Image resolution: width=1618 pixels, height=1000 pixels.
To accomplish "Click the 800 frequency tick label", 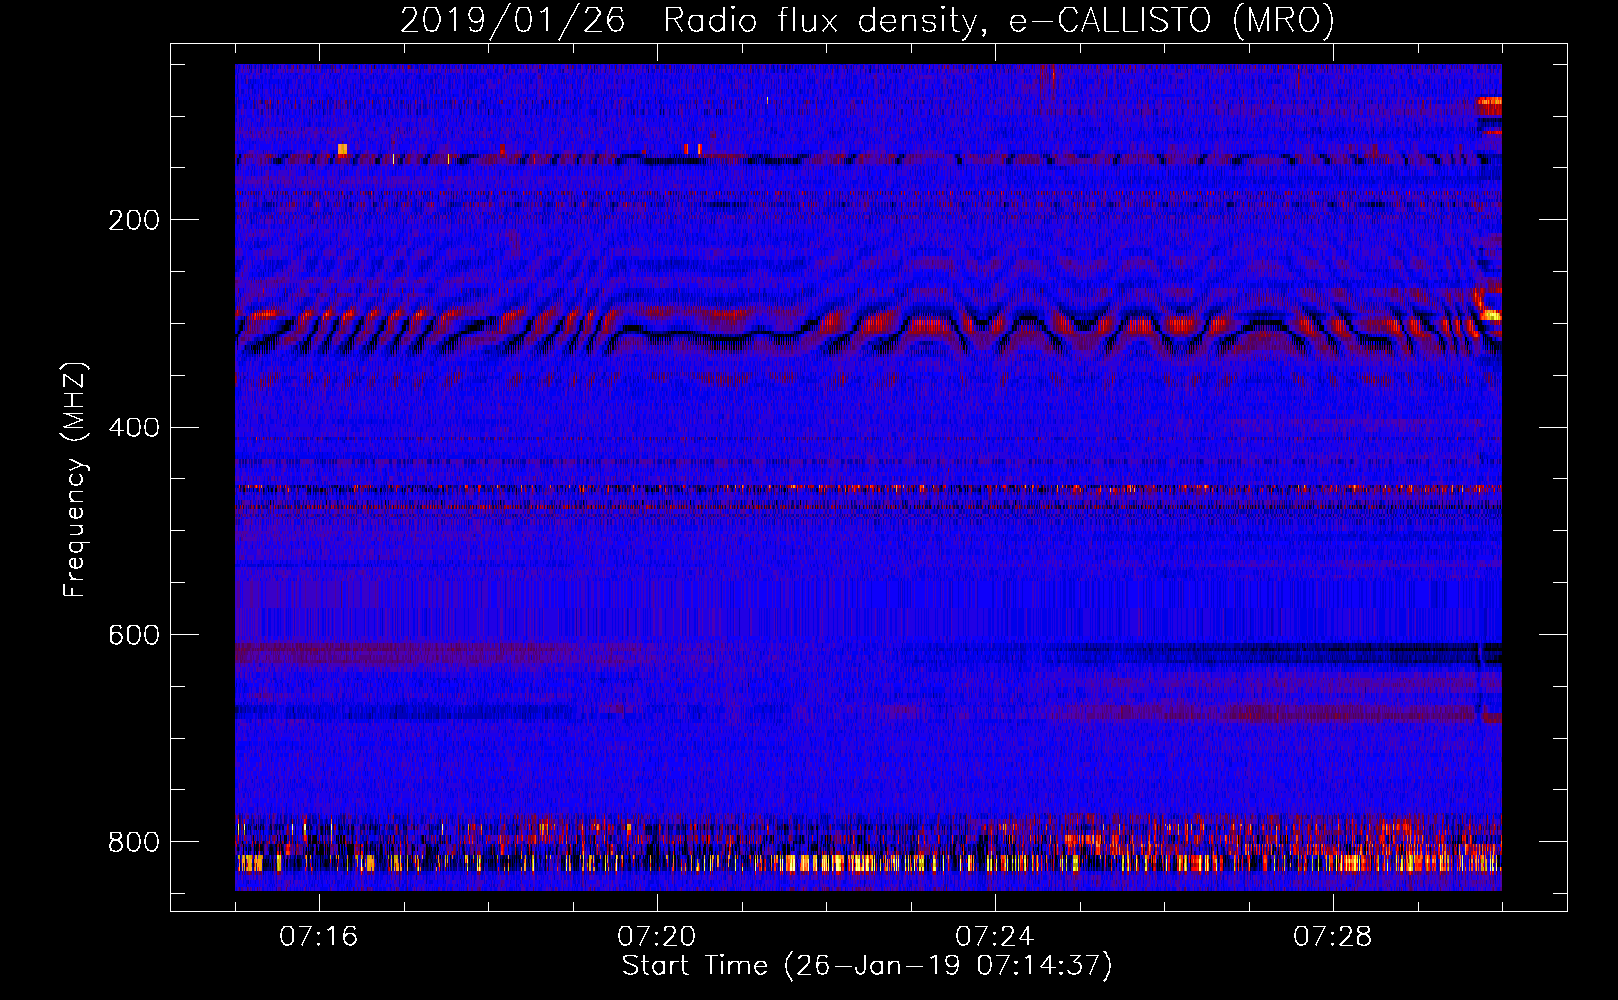I will pos(134,842).
